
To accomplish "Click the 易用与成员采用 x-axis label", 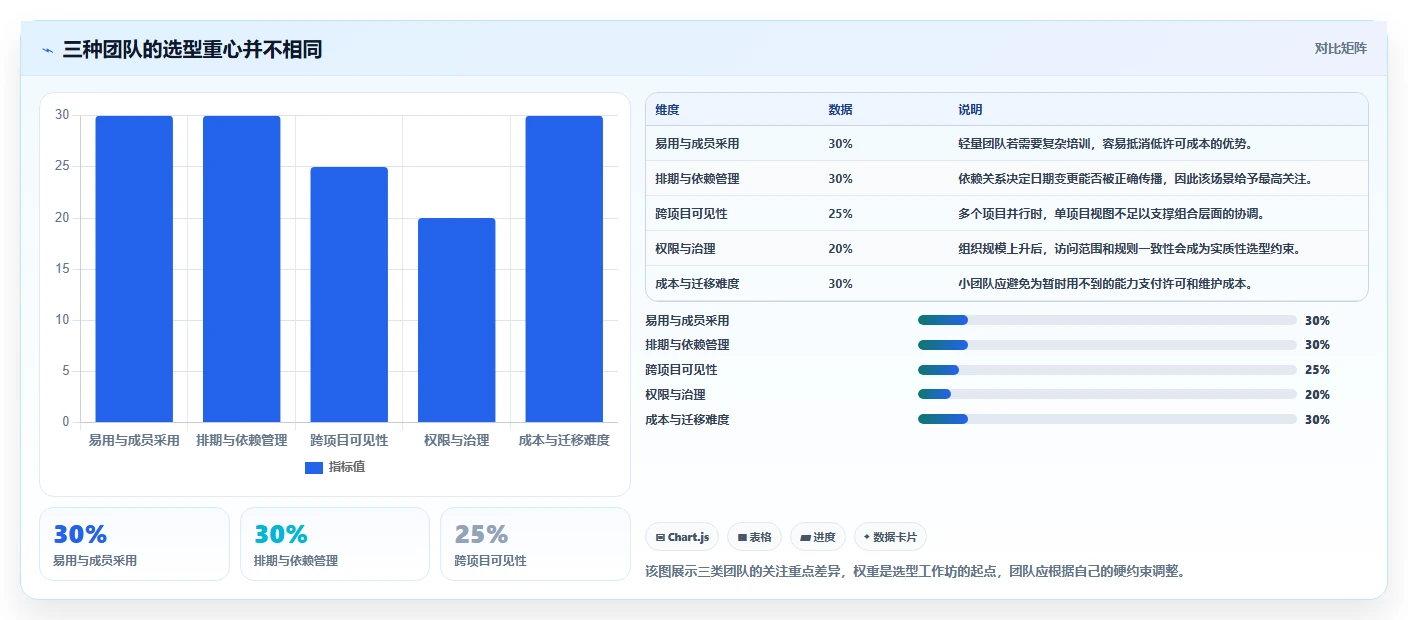I will [x=134, y=440].
